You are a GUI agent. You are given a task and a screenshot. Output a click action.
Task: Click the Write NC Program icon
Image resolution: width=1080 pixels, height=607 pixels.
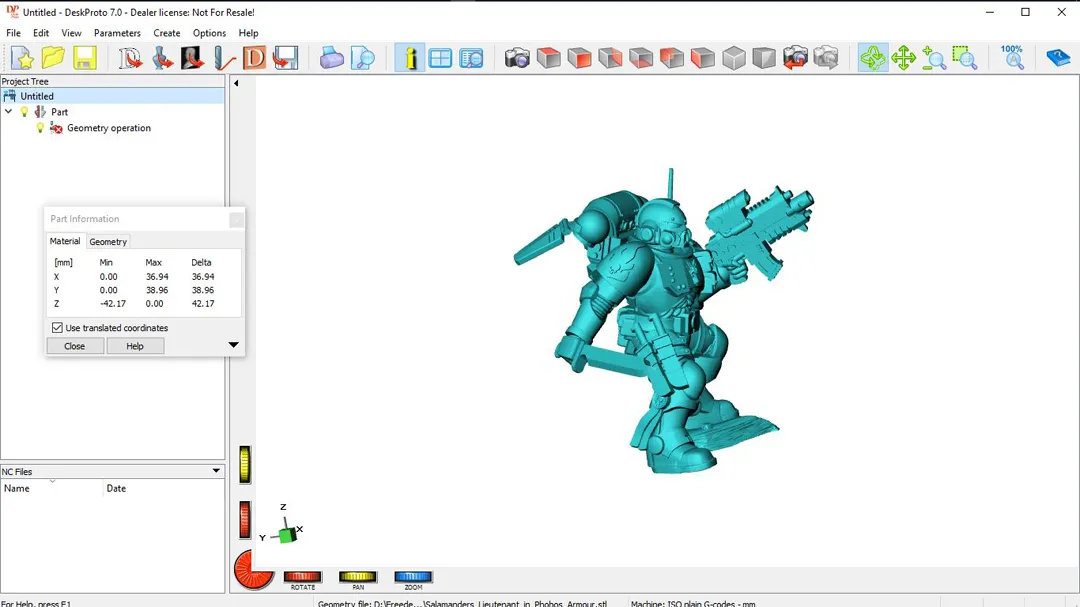click(285, 58)
